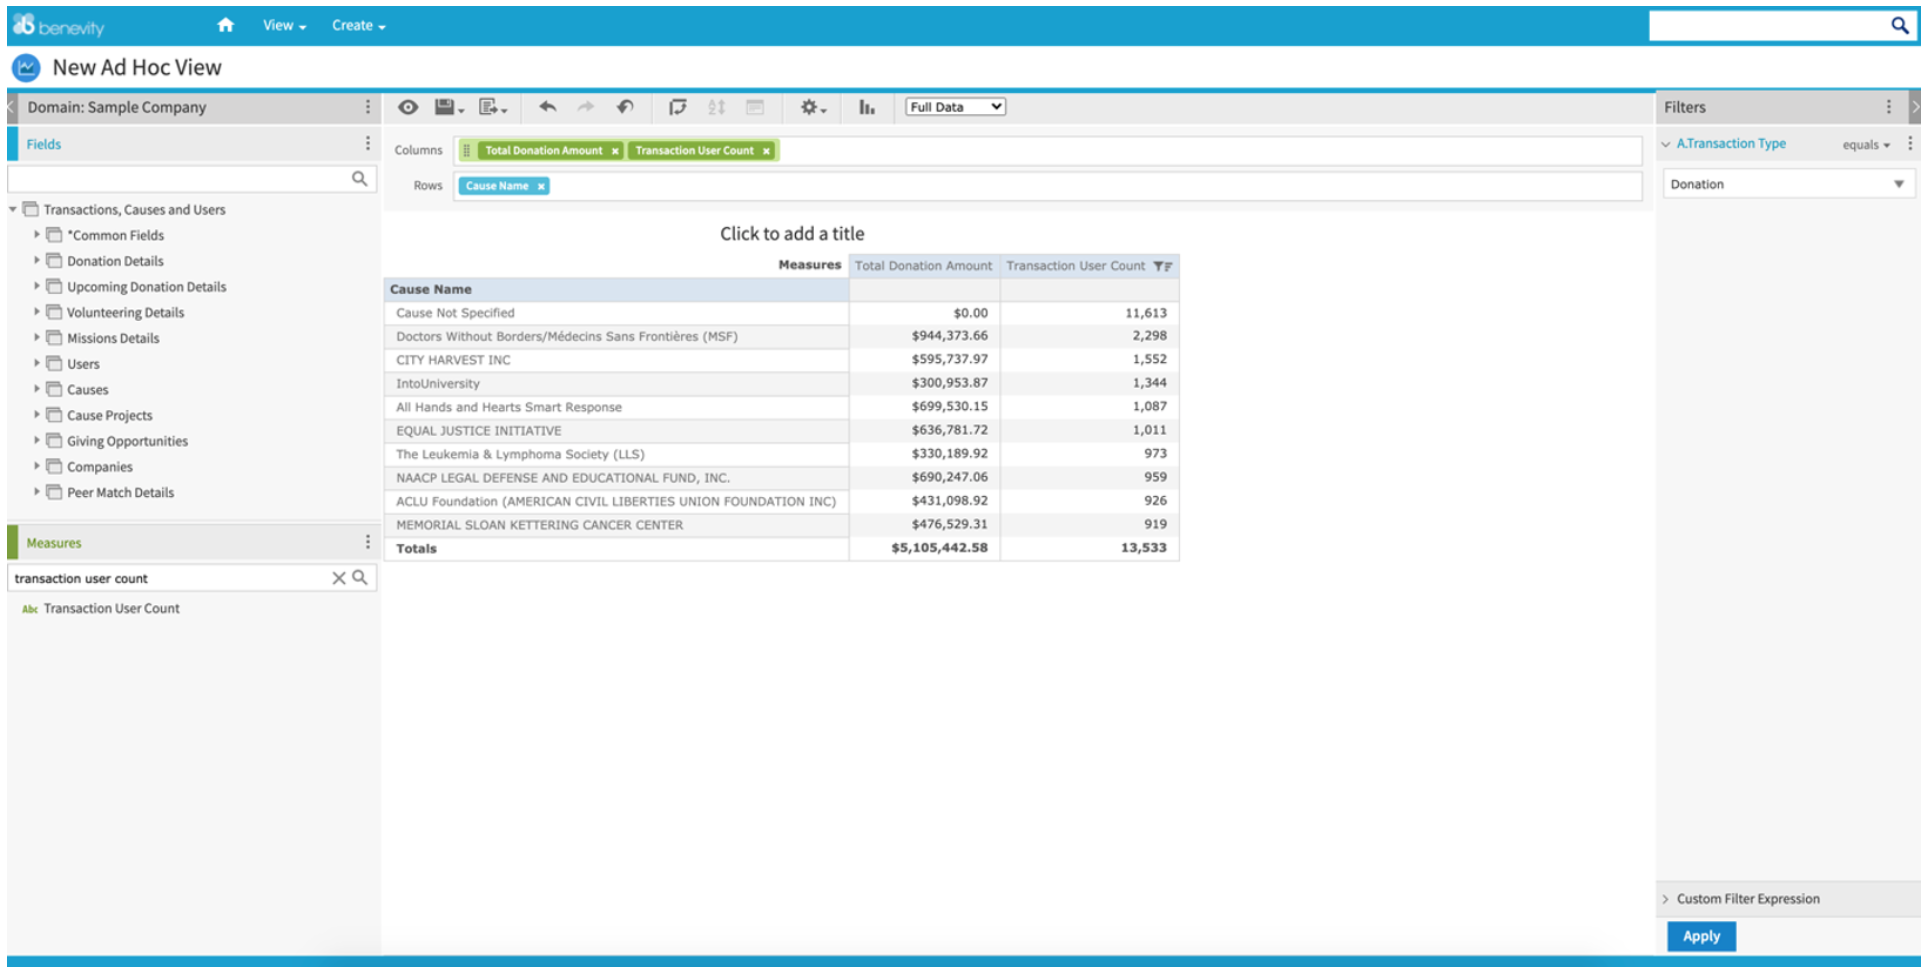Collapse the right Filters panel arrow
The width and height of the screenshot is (1928, 974).
click(1914, 106)
